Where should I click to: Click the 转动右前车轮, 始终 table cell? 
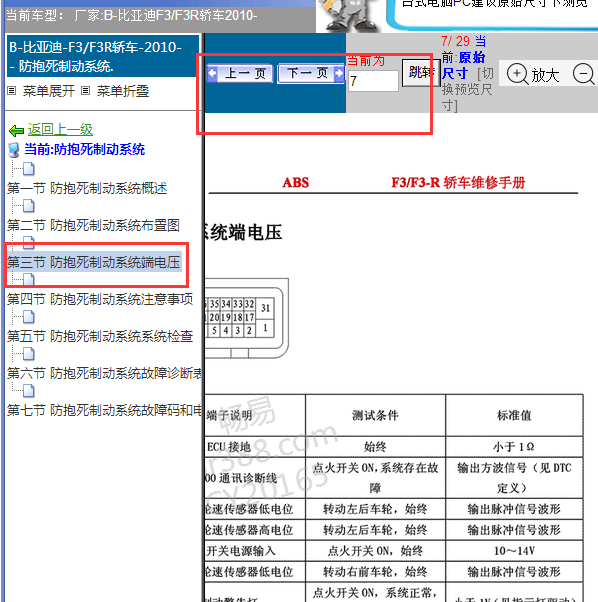click(x=375, y=572)
